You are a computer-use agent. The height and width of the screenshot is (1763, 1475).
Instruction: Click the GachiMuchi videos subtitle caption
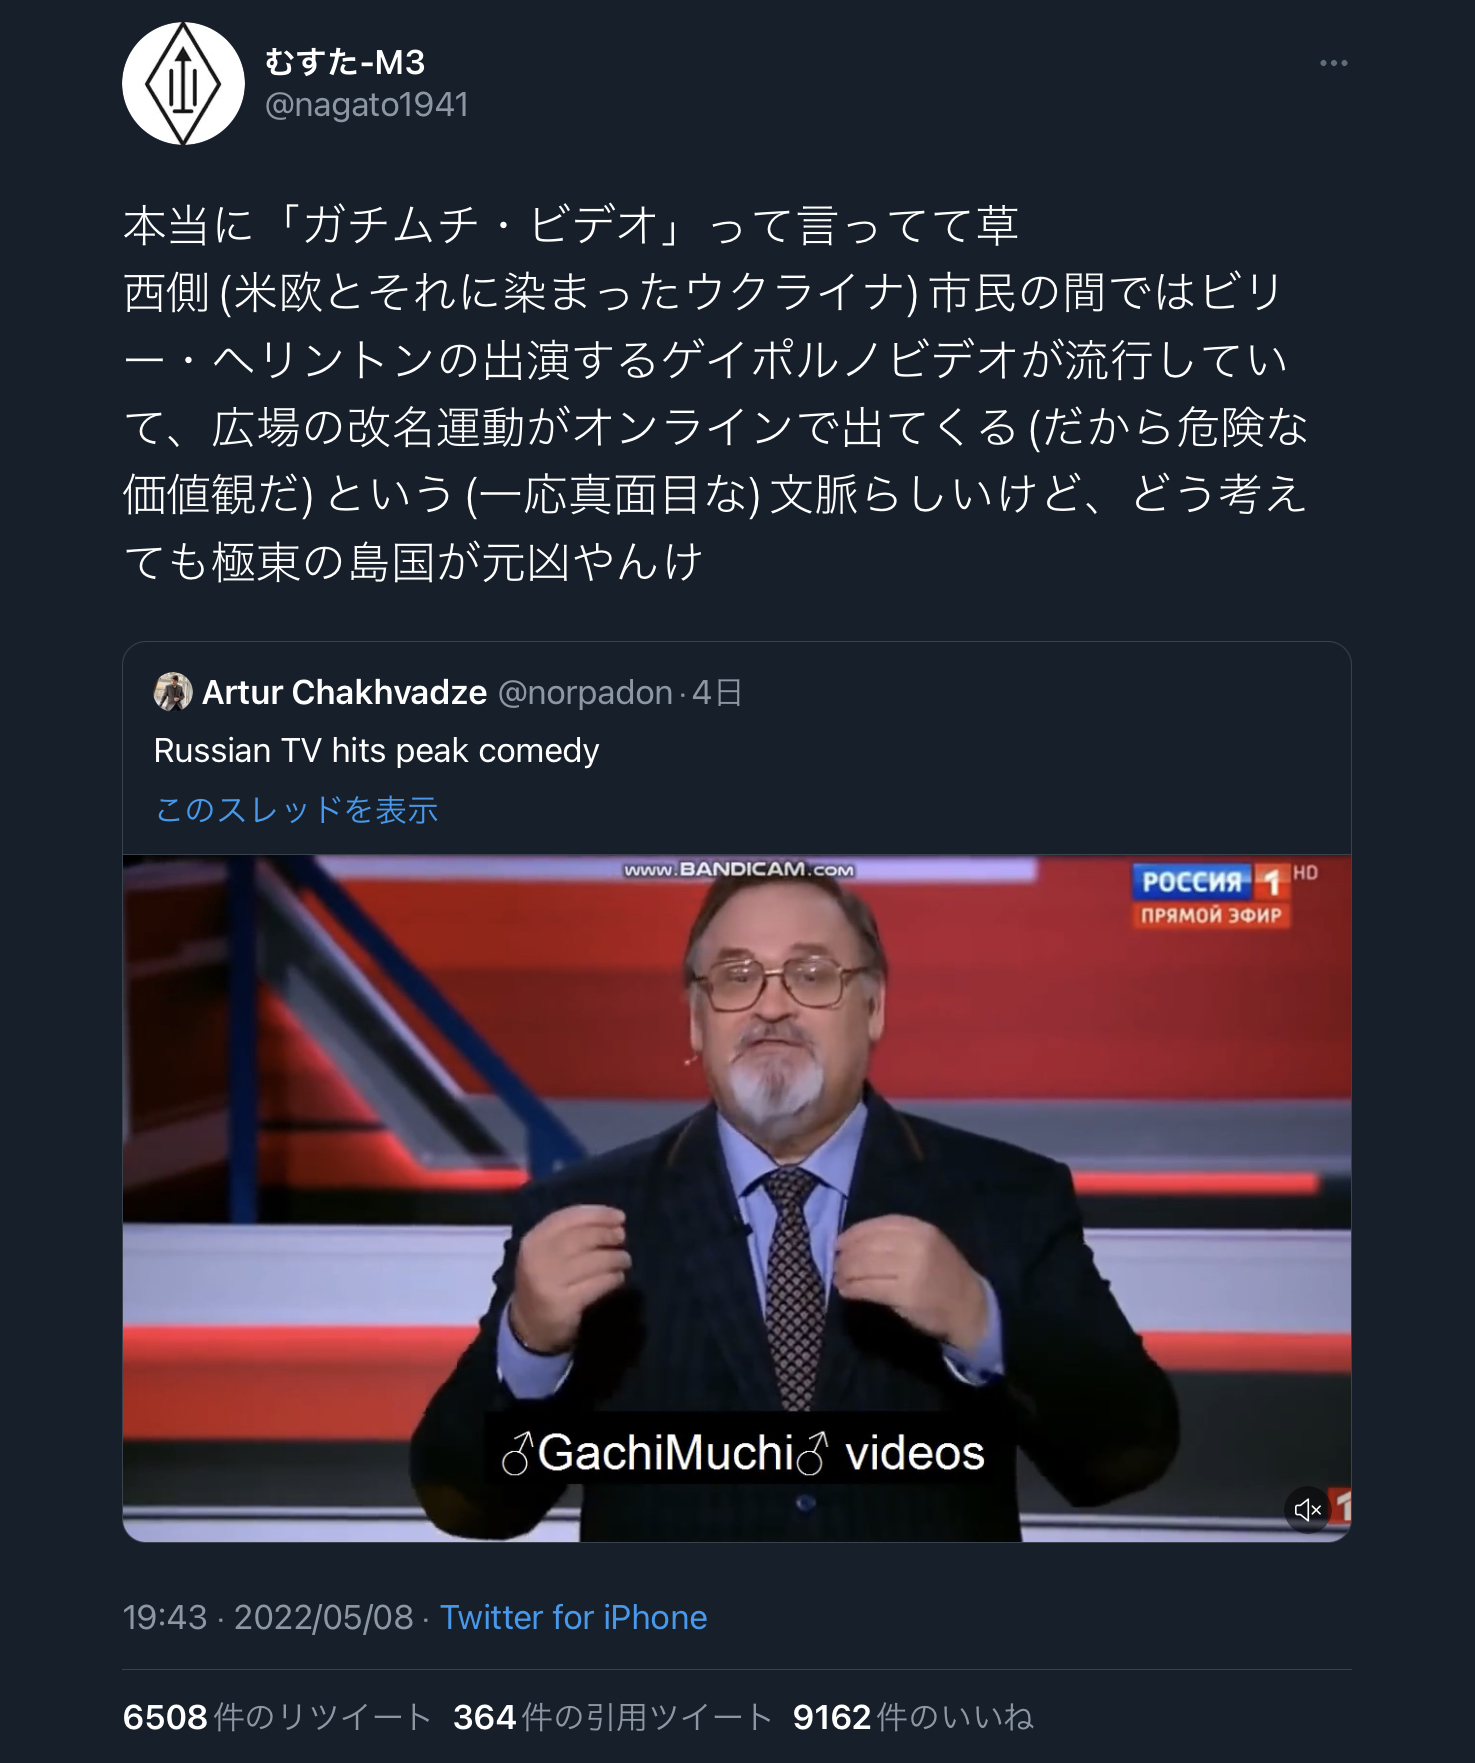tap(743, 1453)
